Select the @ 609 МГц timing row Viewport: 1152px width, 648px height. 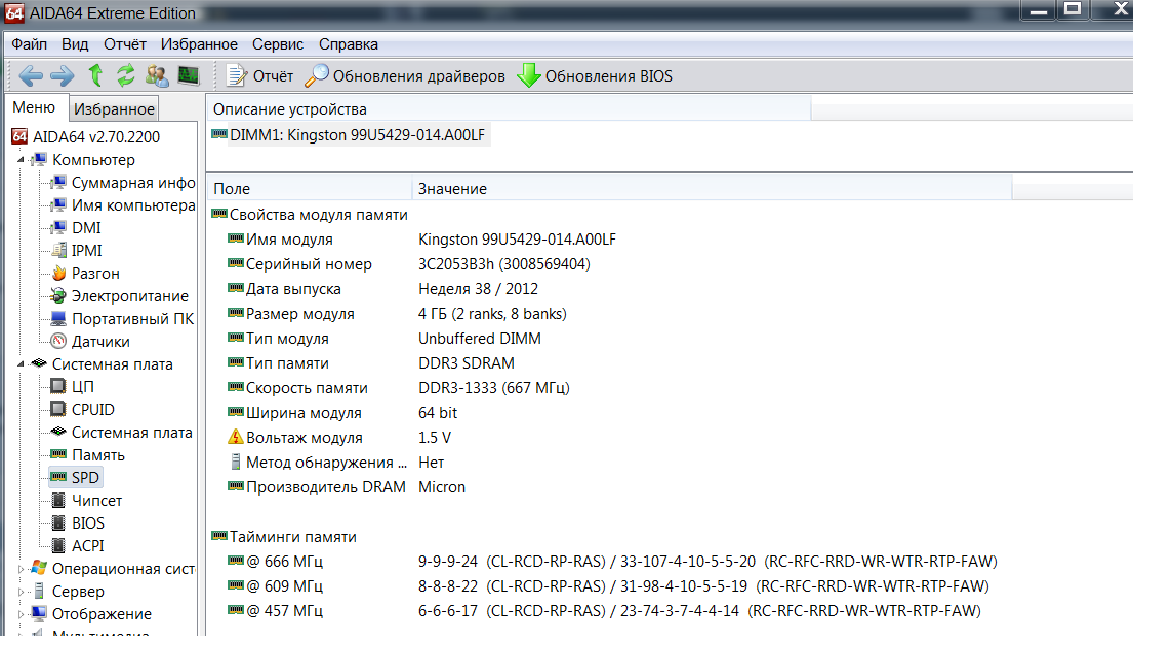click(x=608, y=586)
